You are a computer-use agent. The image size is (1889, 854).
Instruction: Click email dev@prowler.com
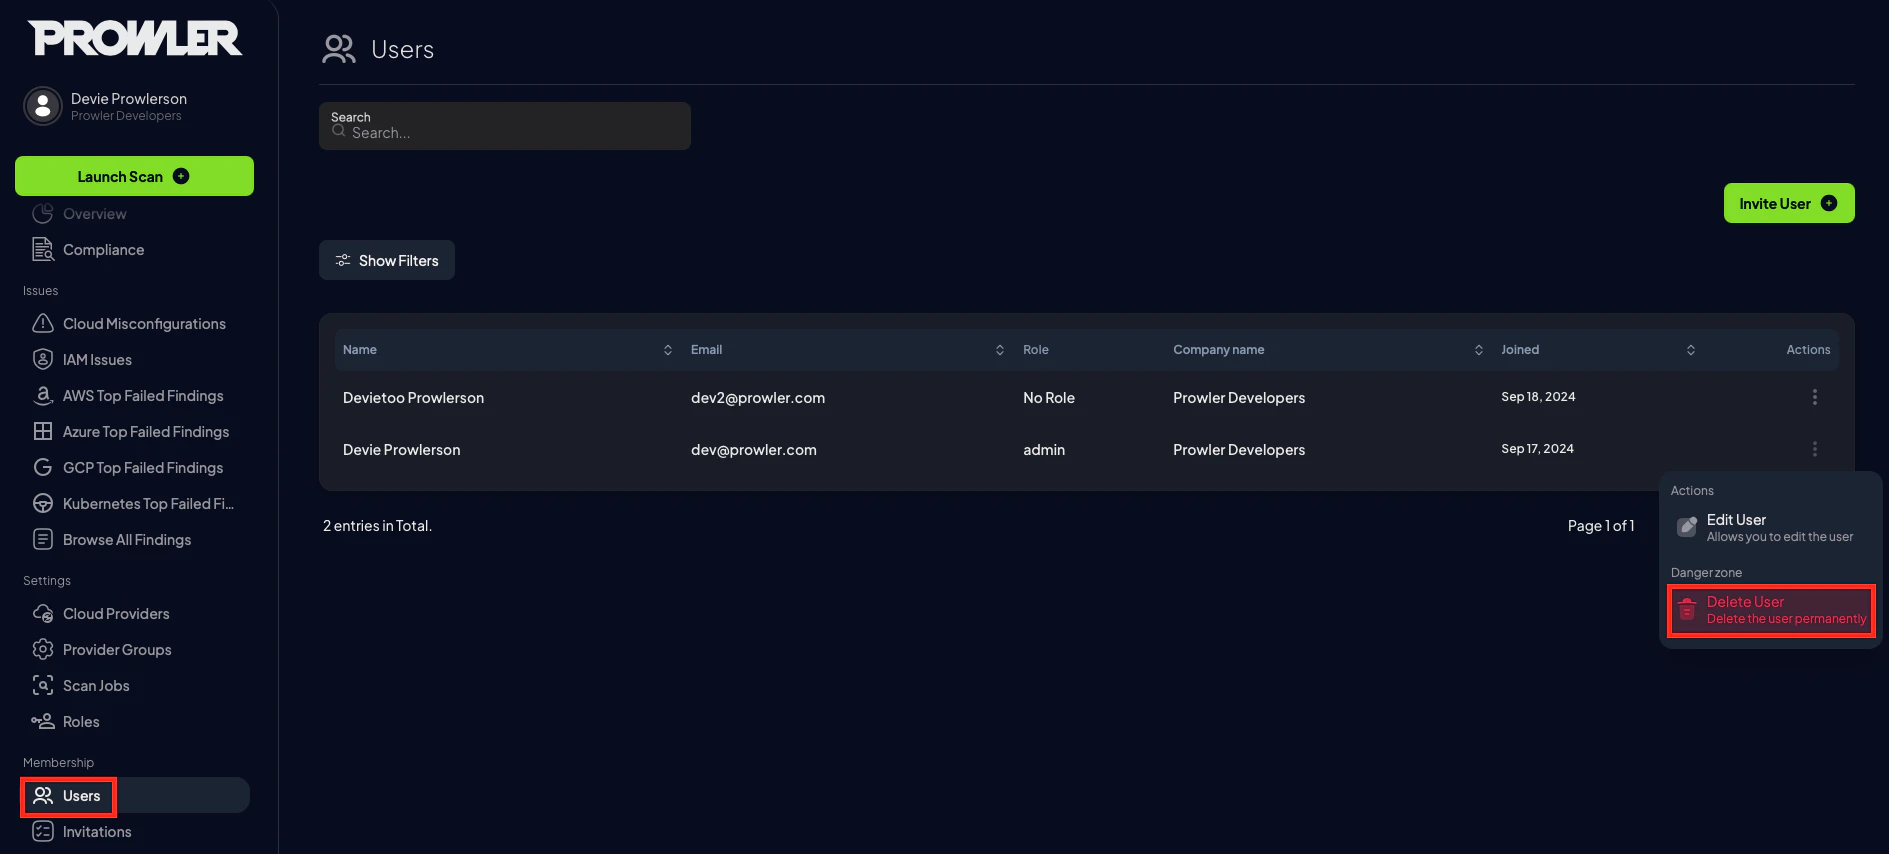tap(754, 450)
